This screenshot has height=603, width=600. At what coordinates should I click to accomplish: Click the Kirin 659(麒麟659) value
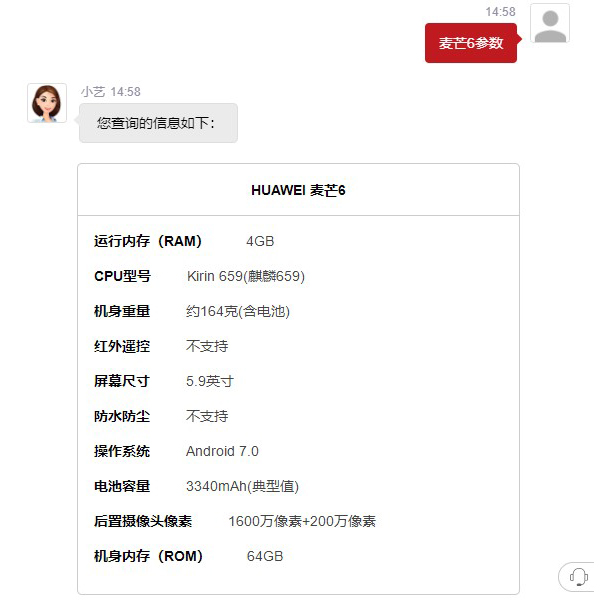pos(246,277)
